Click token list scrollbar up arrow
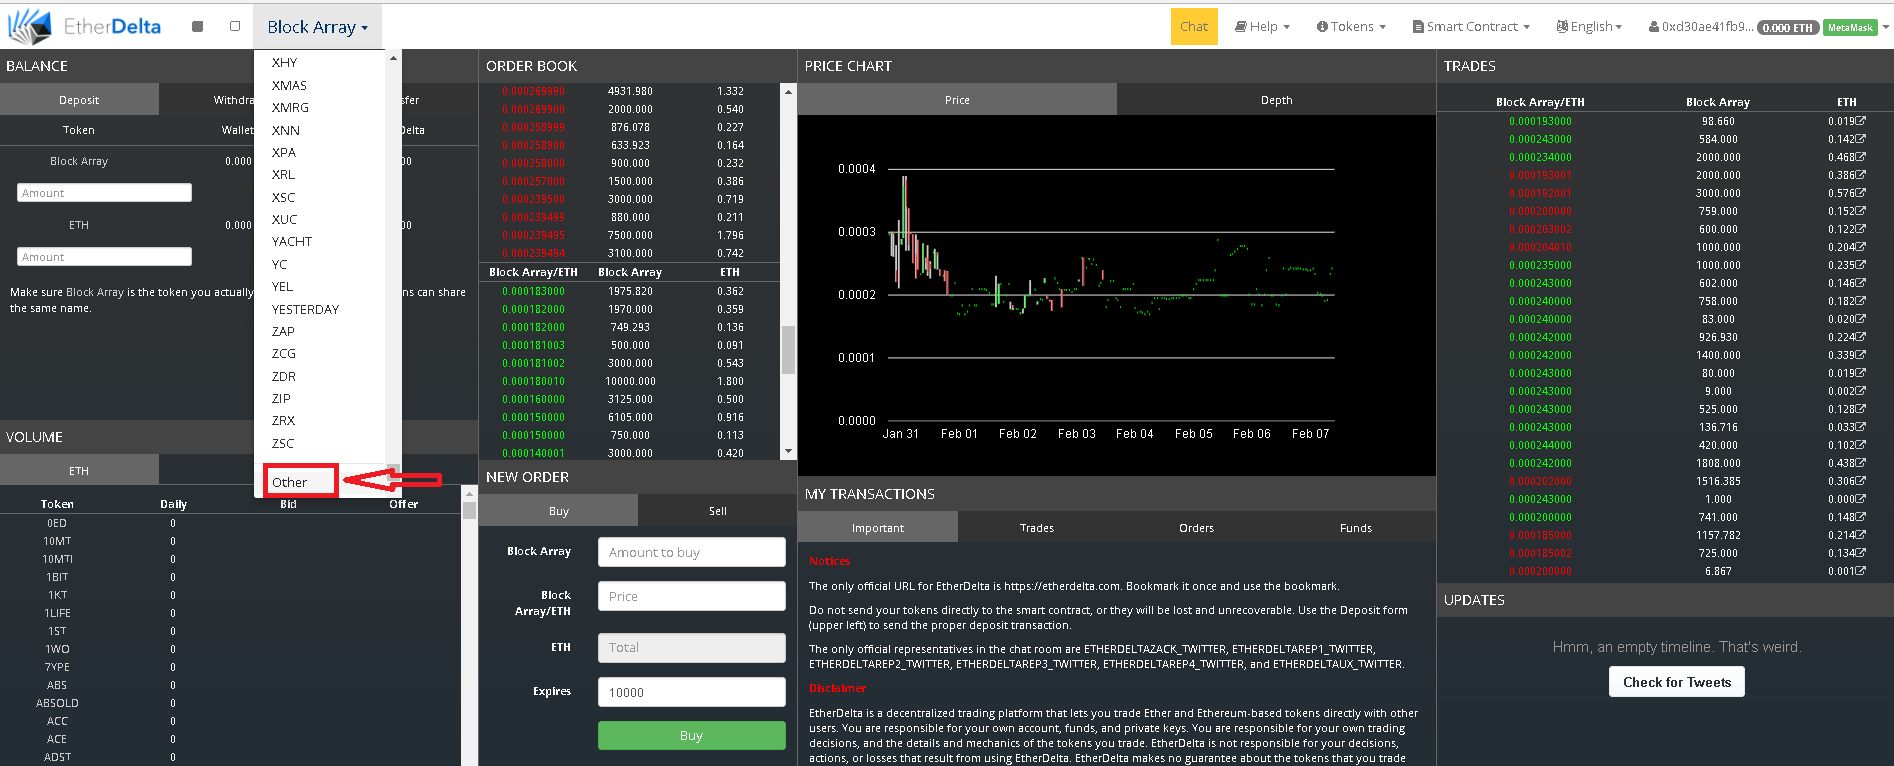 [x=393, y=58]
